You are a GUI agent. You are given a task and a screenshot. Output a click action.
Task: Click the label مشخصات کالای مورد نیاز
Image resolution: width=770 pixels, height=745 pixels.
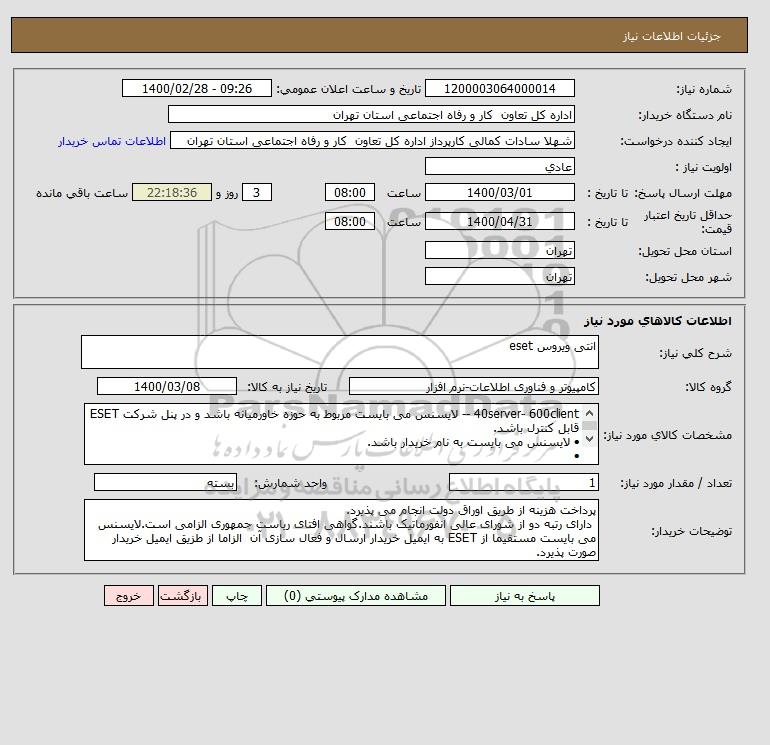pyautogui.click(x=667, y=435)
